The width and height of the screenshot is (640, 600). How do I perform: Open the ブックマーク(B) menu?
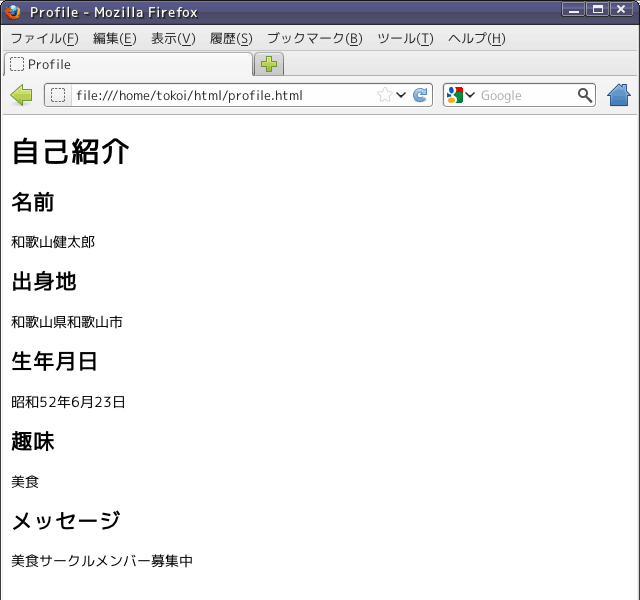point(315,38)
